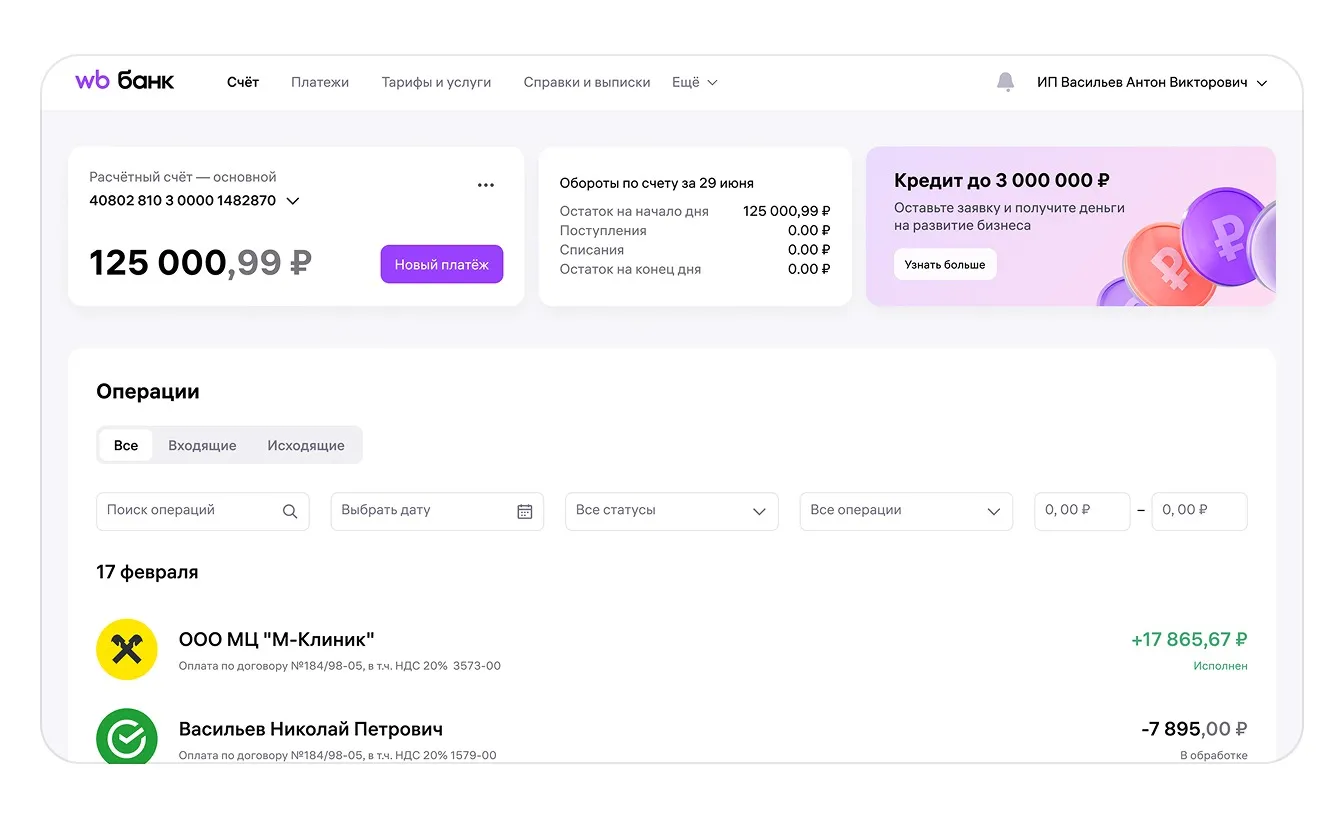Expand the Все операции dropdown
The height and width of the screenshot is (818, 1344).
[906, 511]
